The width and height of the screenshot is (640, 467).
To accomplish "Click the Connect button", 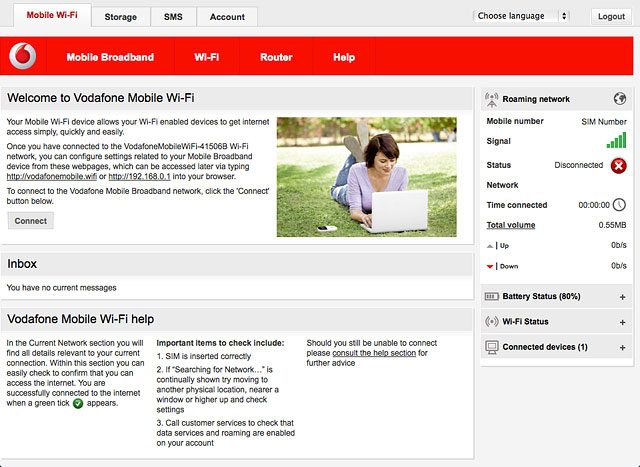I will (31, 221).
